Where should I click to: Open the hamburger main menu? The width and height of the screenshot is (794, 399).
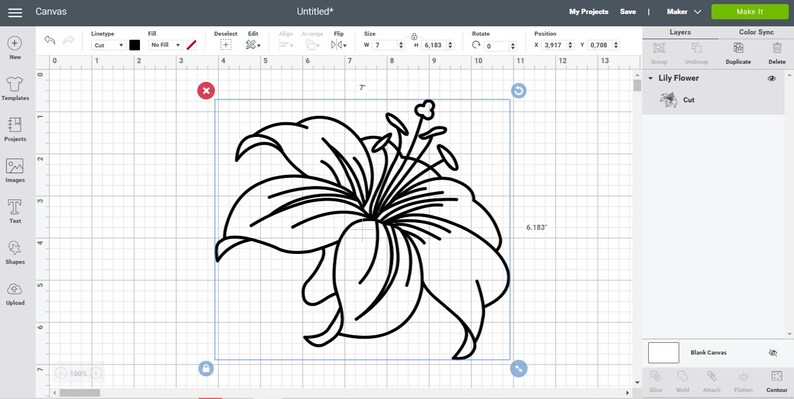pos(15,12)
